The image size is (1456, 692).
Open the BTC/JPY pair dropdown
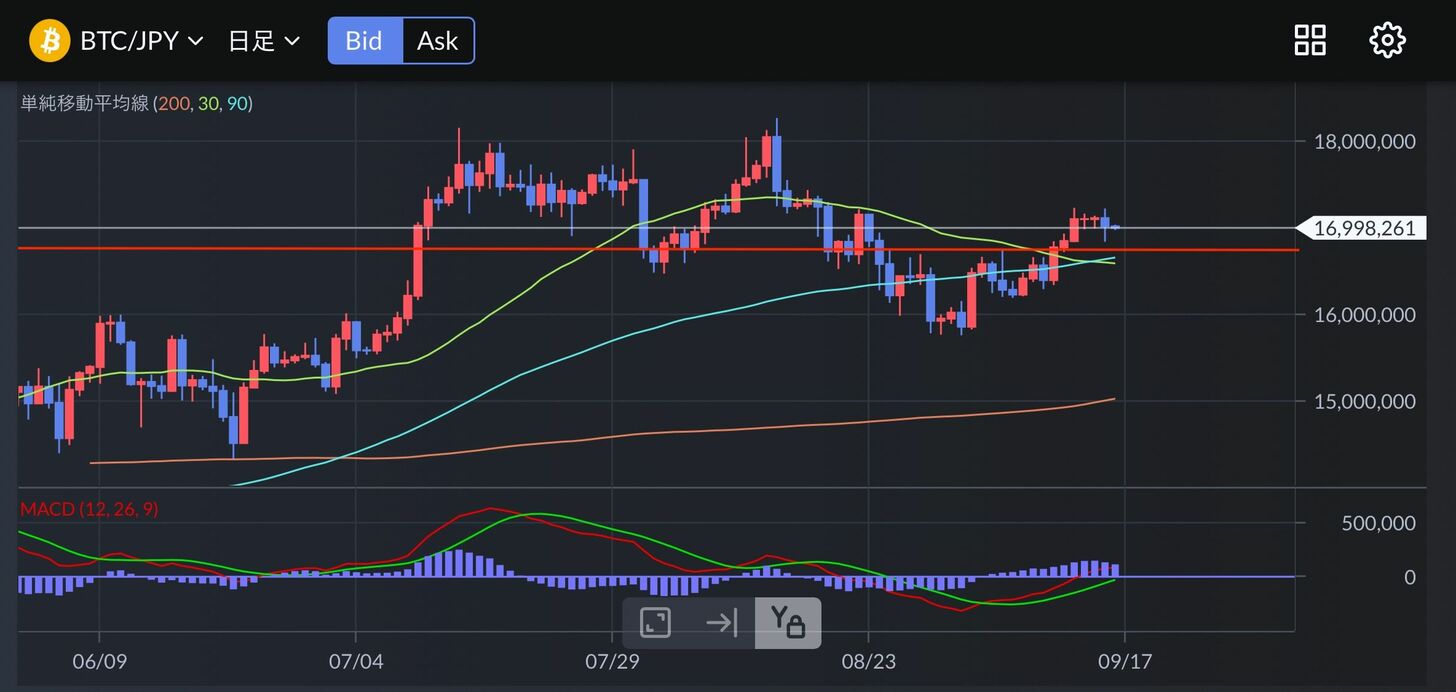pyautogui.click(x=129, y=41)
